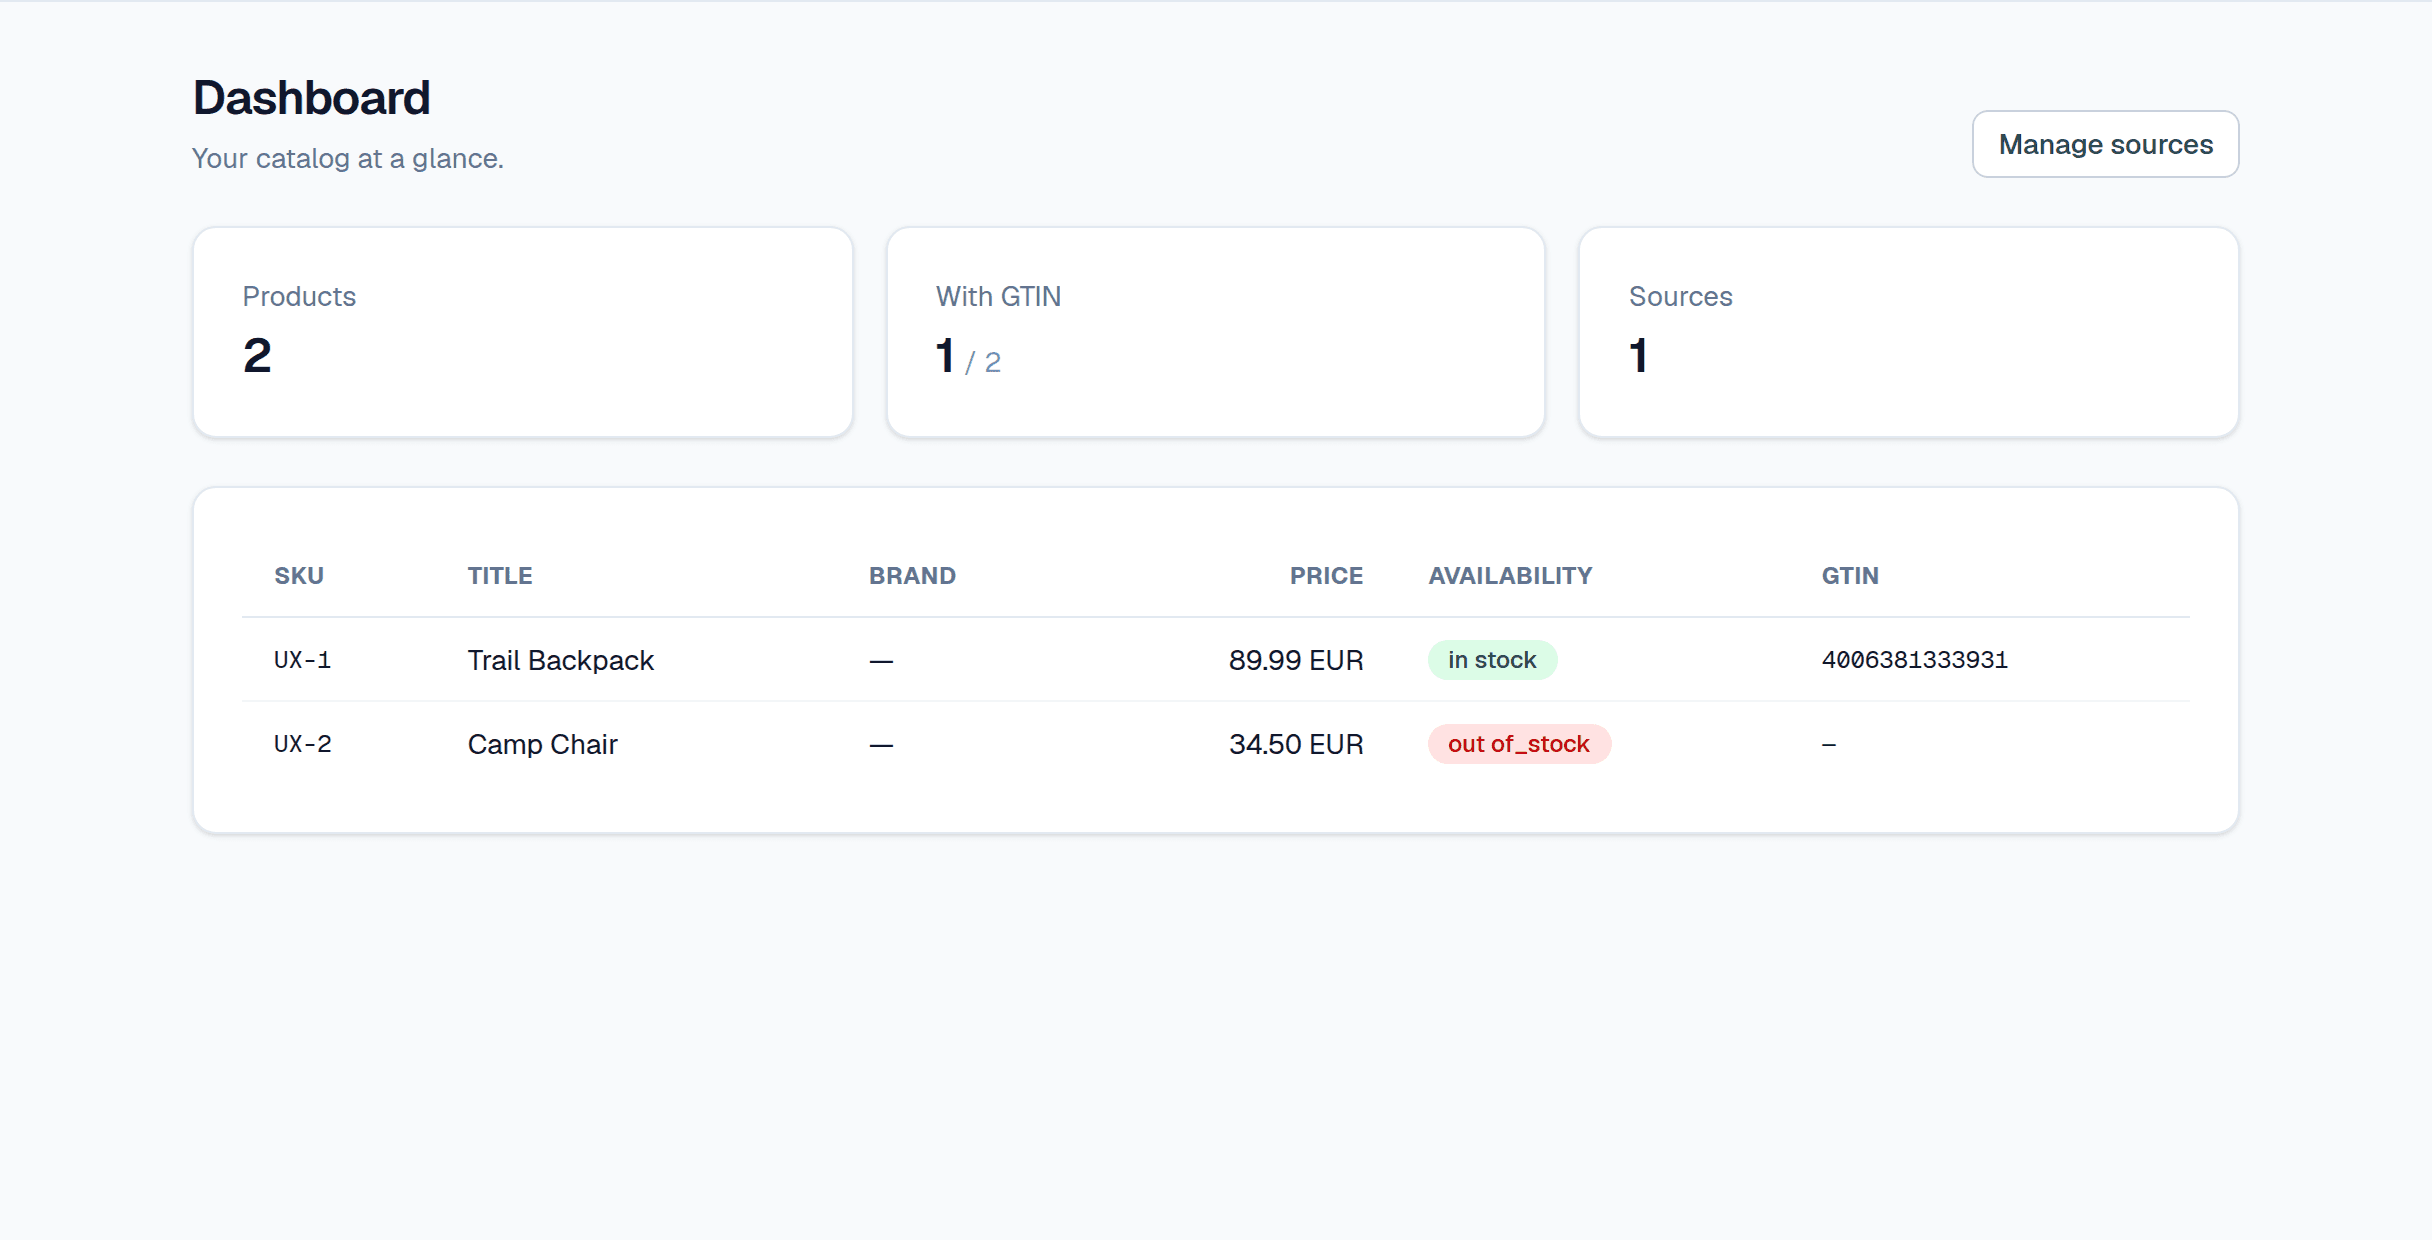The height and width of the screenshot is (1240, 2432).
Task: Select the With GTIN value 1 / 2
Action: coord(967,357)
